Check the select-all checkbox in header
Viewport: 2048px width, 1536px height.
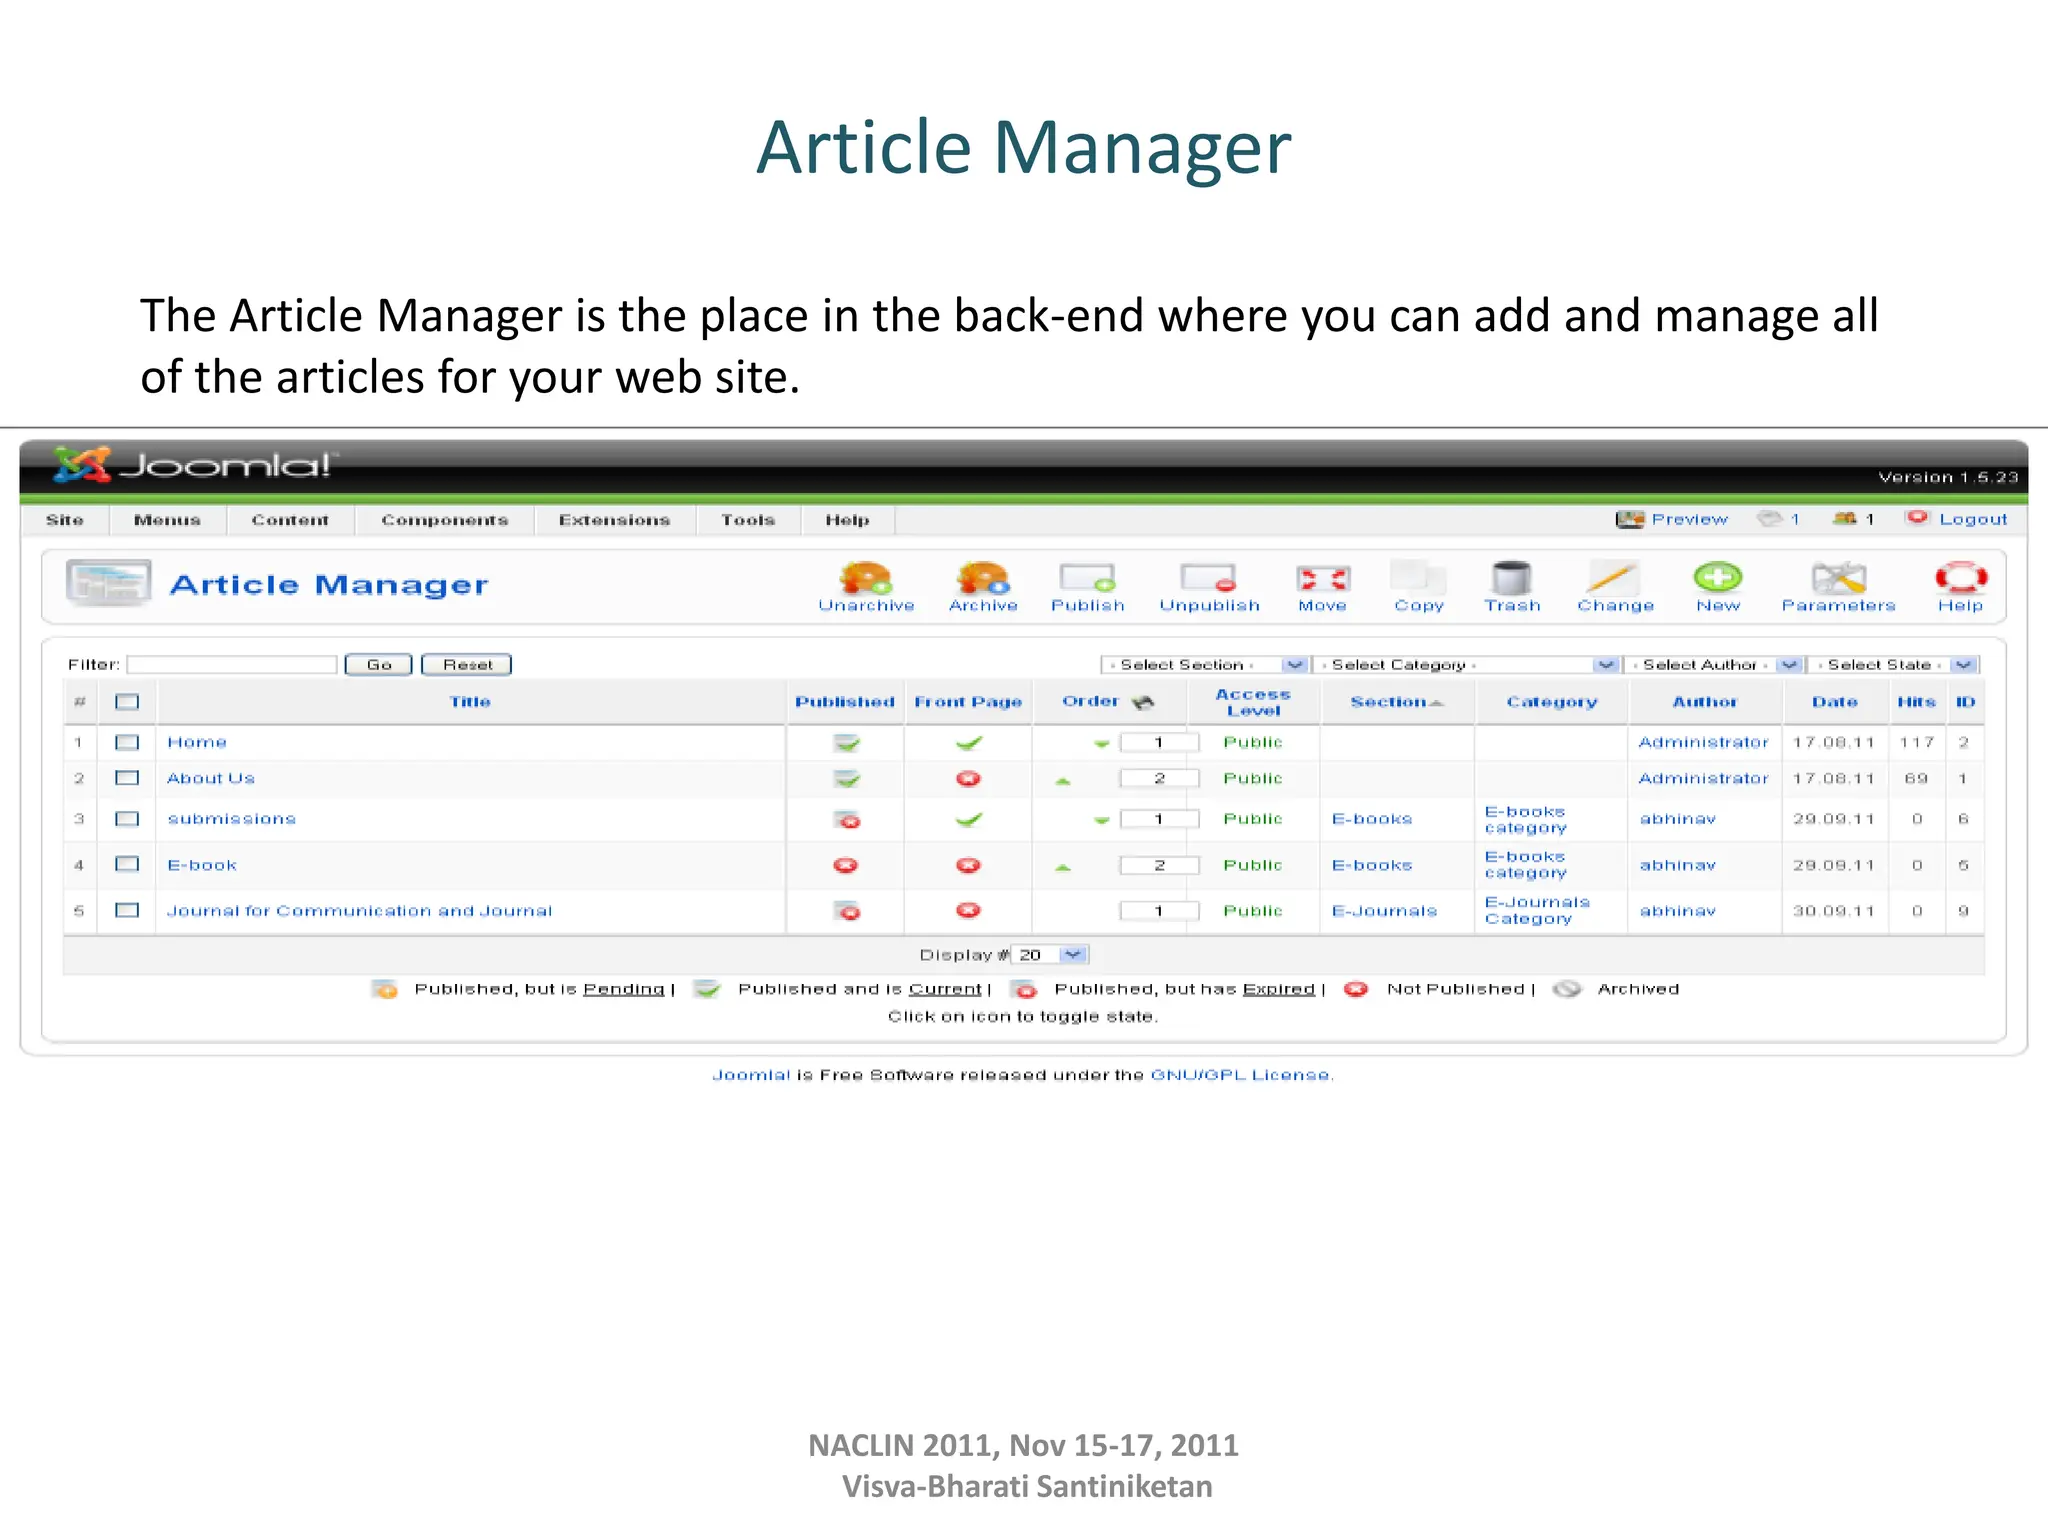coord(127,702)
